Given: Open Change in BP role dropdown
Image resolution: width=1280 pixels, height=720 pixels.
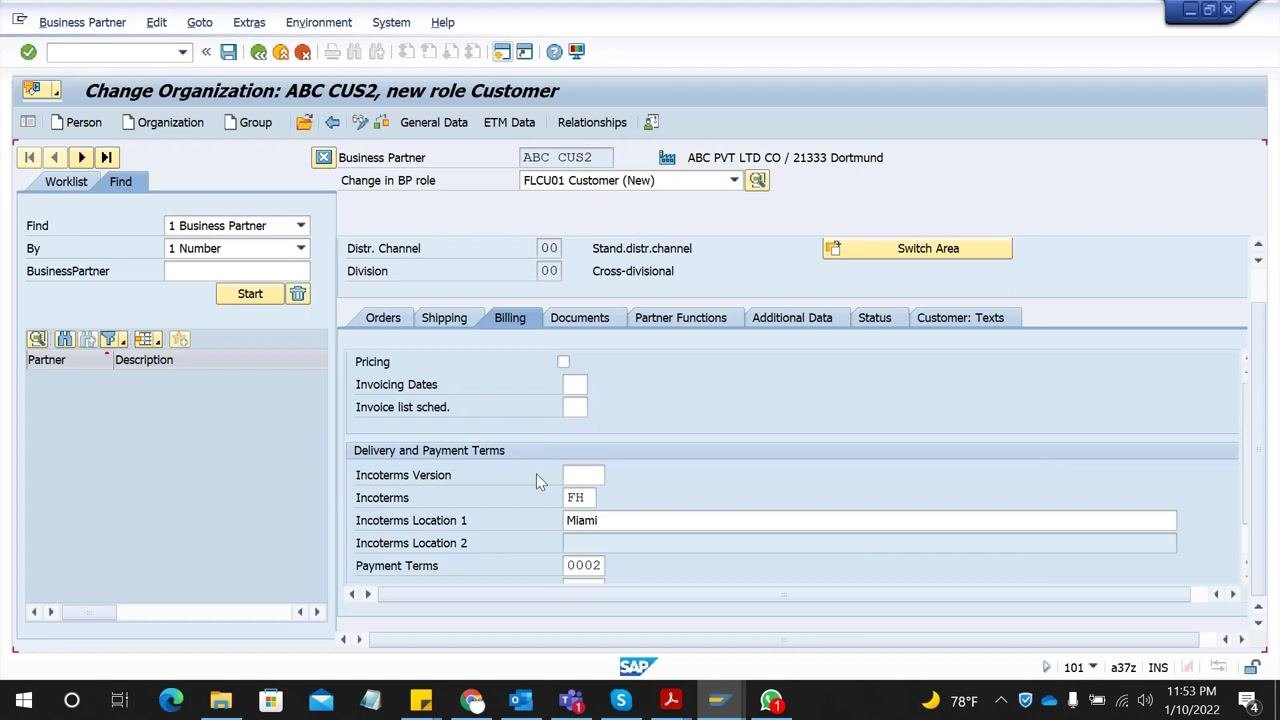Looking at the screenshot, I should point(734,180).
